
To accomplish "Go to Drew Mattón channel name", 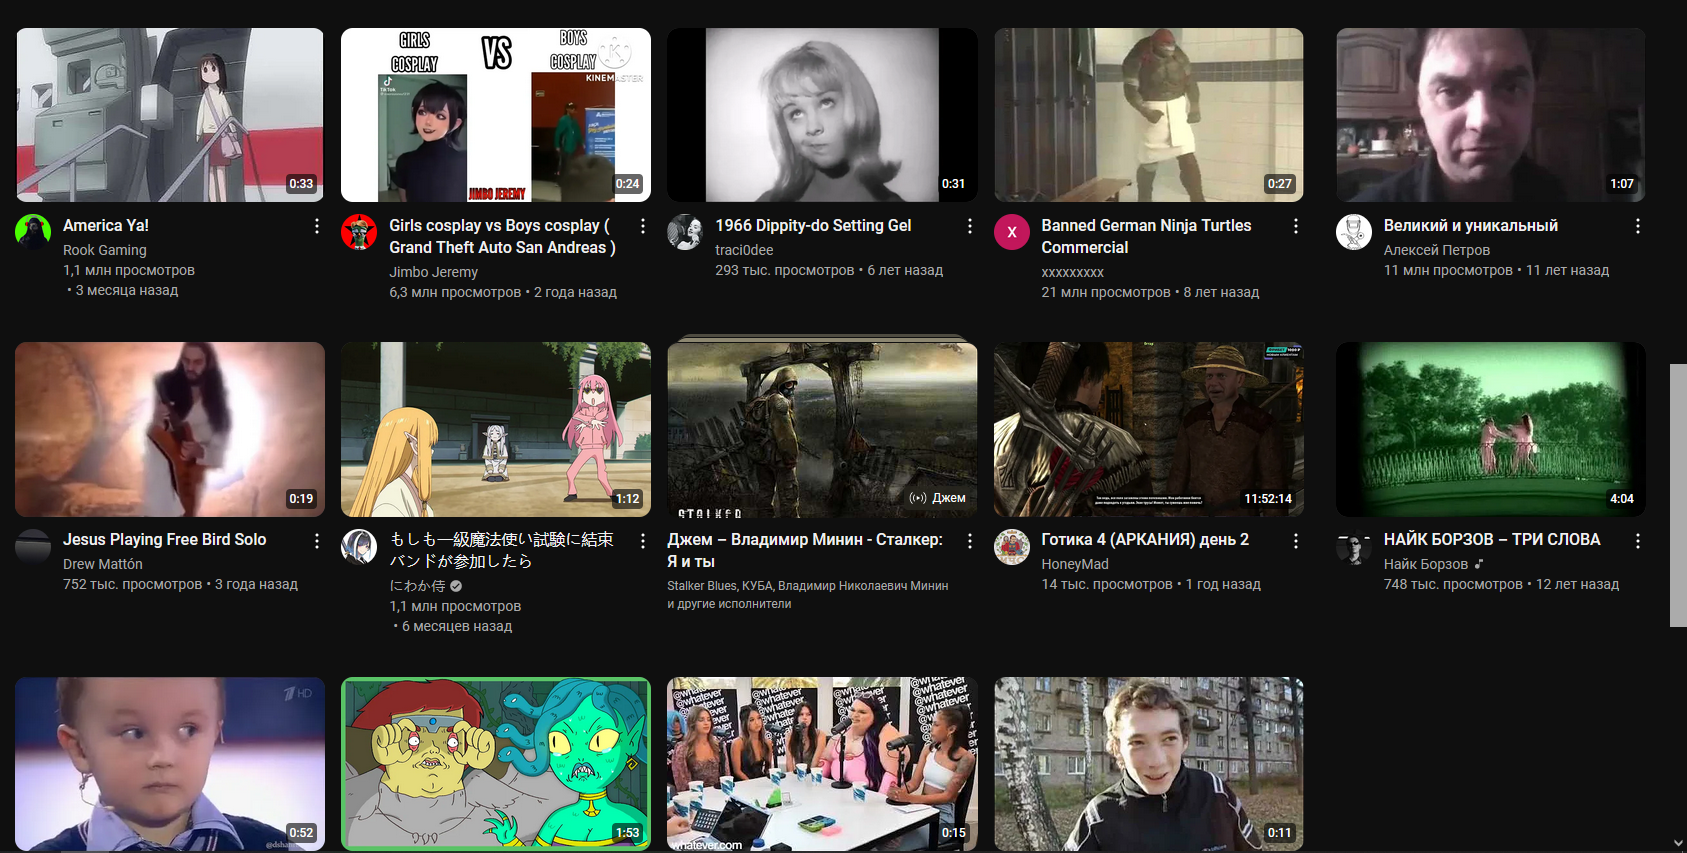I will 103,564.
